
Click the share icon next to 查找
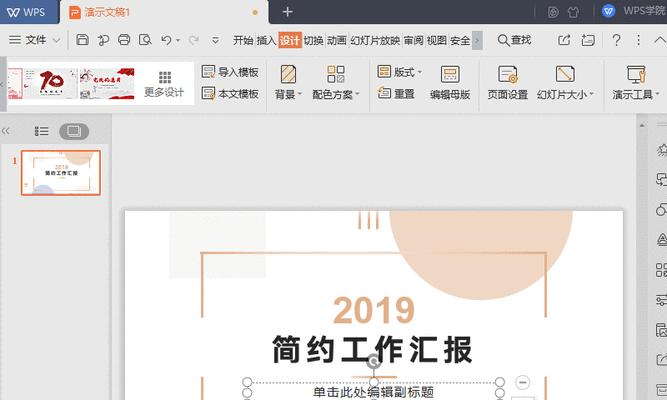pyautogui.click(x=564, y=40)
